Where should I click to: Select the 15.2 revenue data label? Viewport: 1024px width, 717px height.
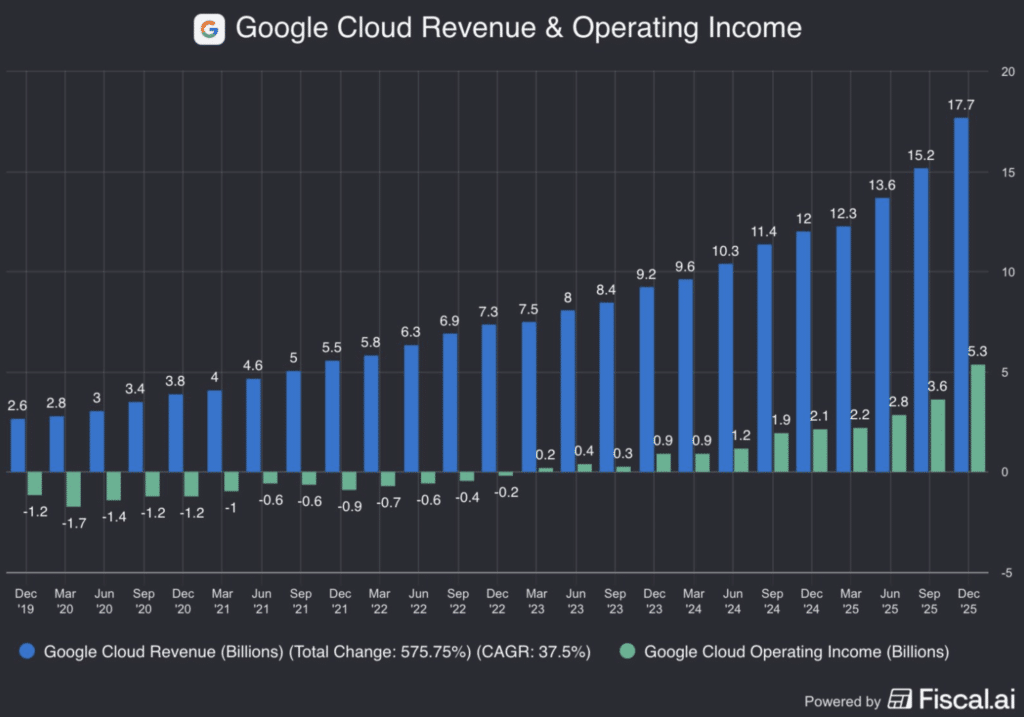click(x=921, y=155)
